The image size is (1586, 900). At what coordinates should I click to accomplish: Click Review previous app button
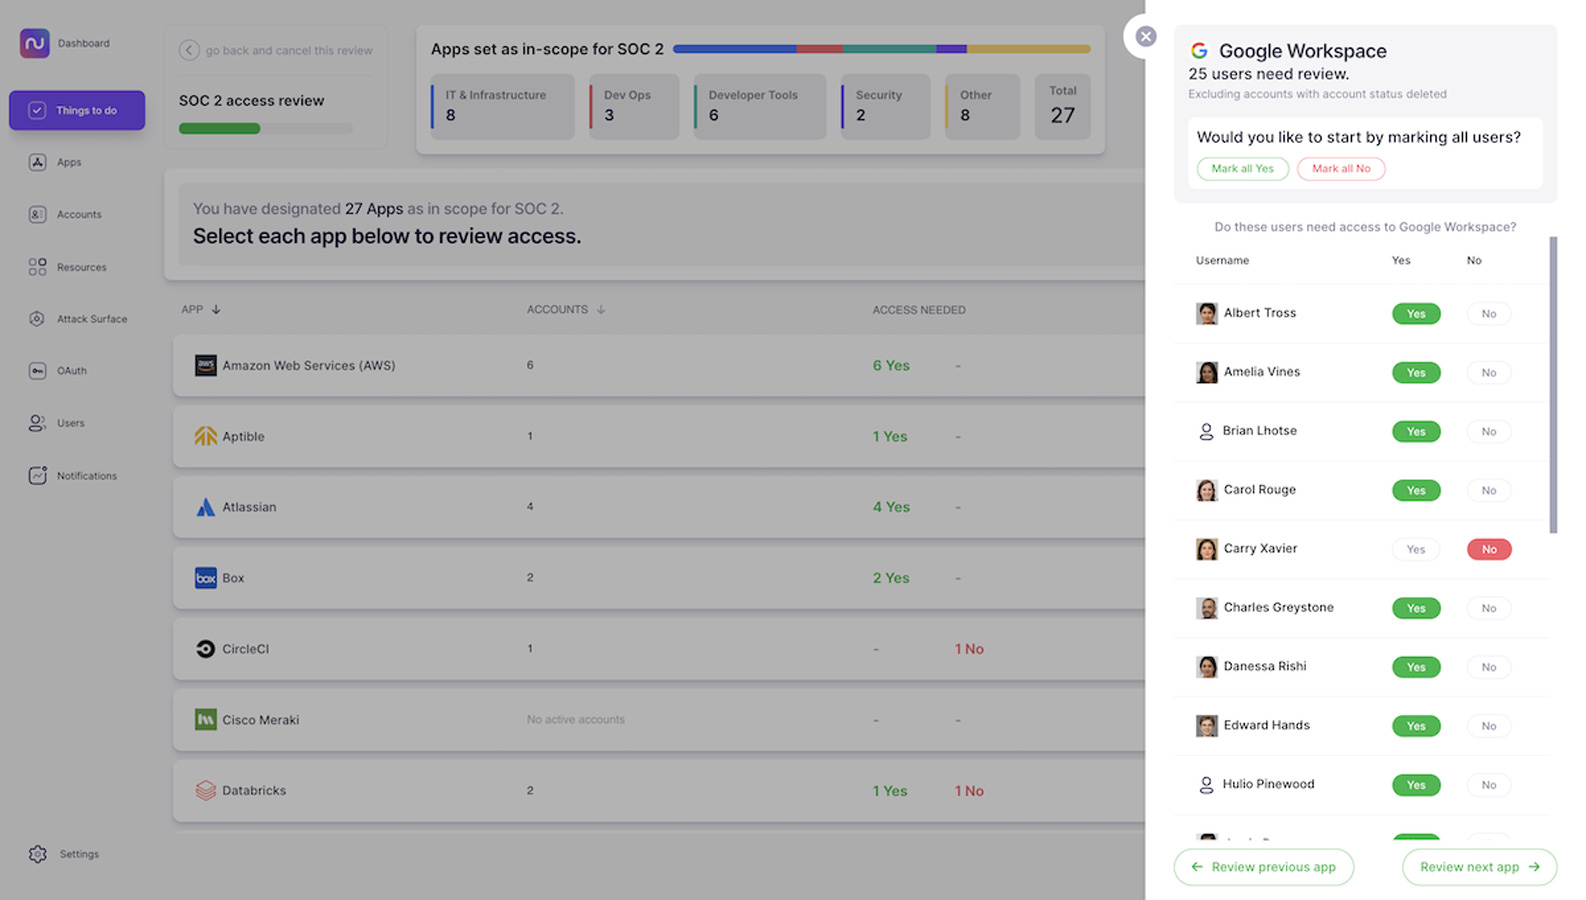pyautogui.click(x=1264, y=867)
